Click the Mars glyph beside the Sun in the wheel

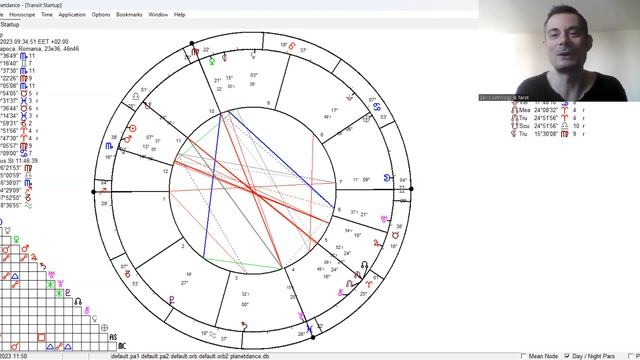coord(127,139)
